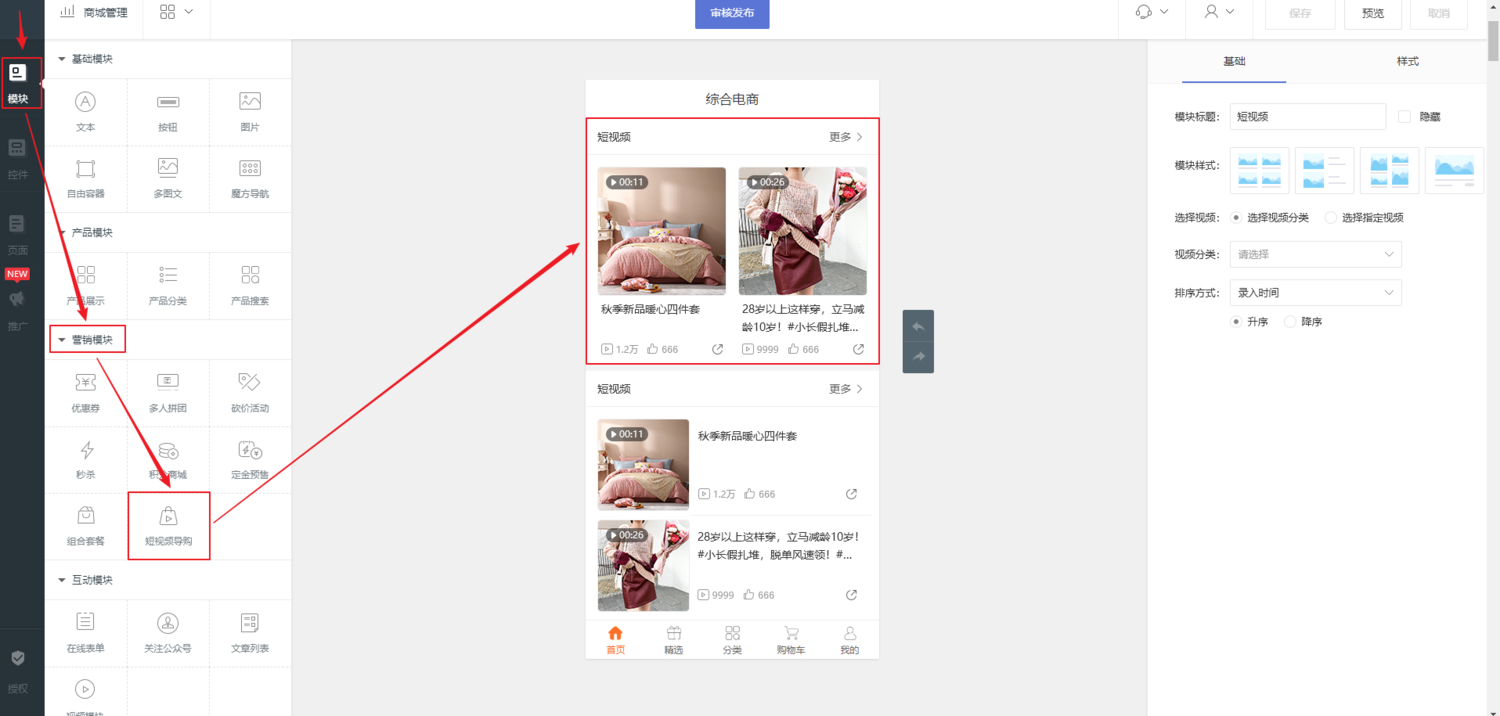Choose the 图片 image module
This screenshot has height=716, width=1500.
(250, 112)
